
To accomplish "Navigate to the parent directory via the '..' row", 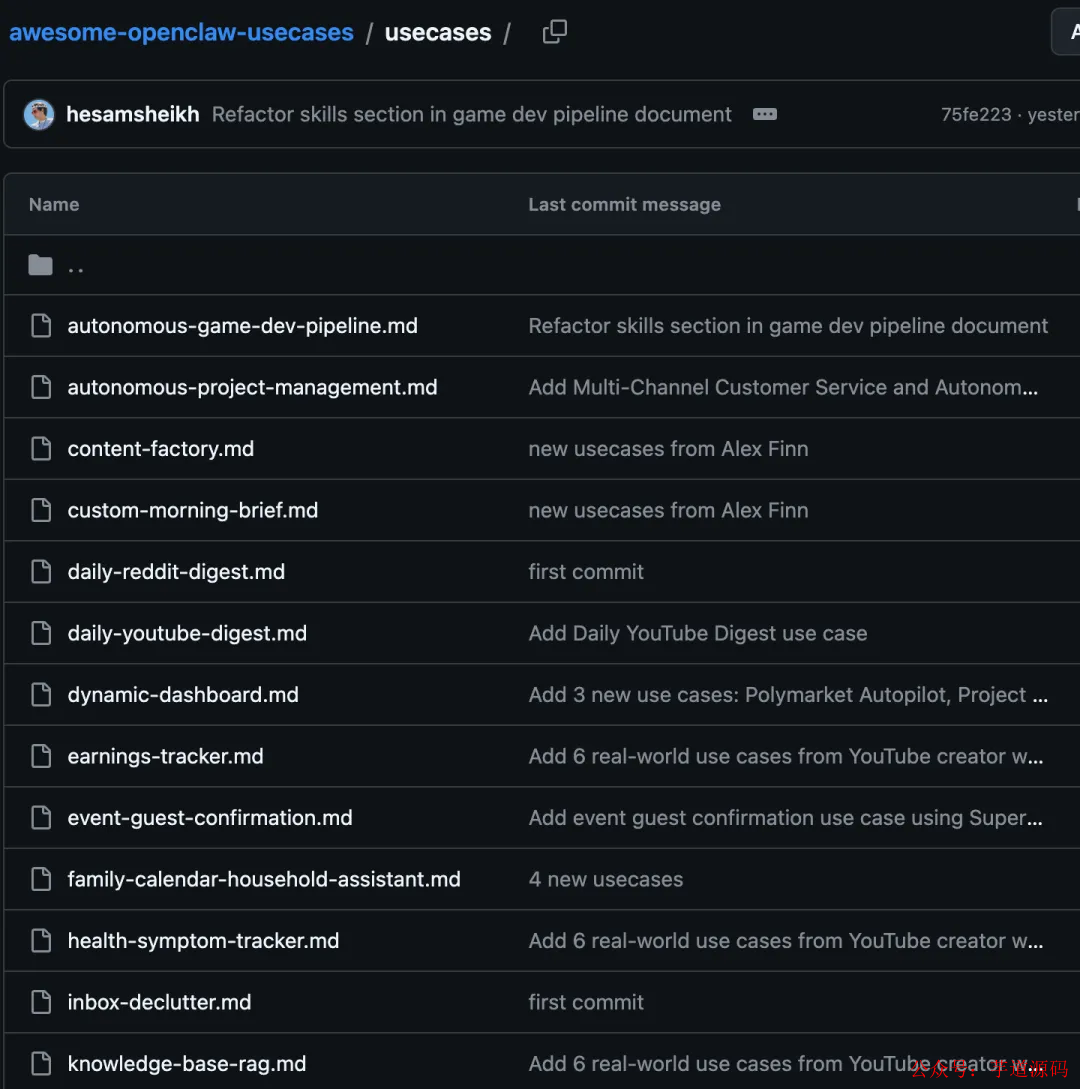I will (x=76, y=266).
